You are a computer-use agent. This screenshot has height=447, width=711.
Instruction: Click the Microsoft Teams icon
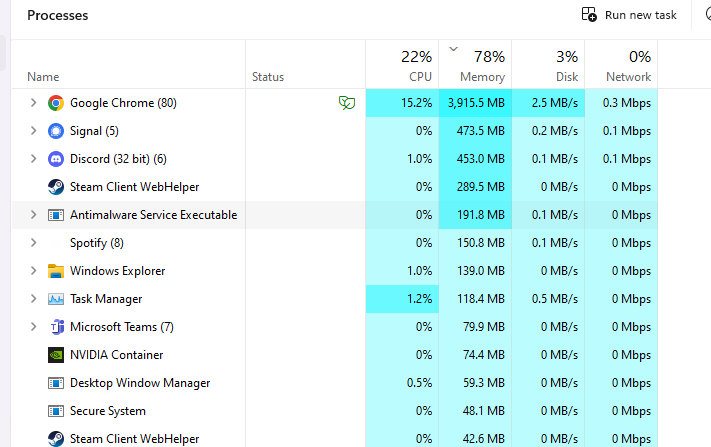[x=57, y=327]
